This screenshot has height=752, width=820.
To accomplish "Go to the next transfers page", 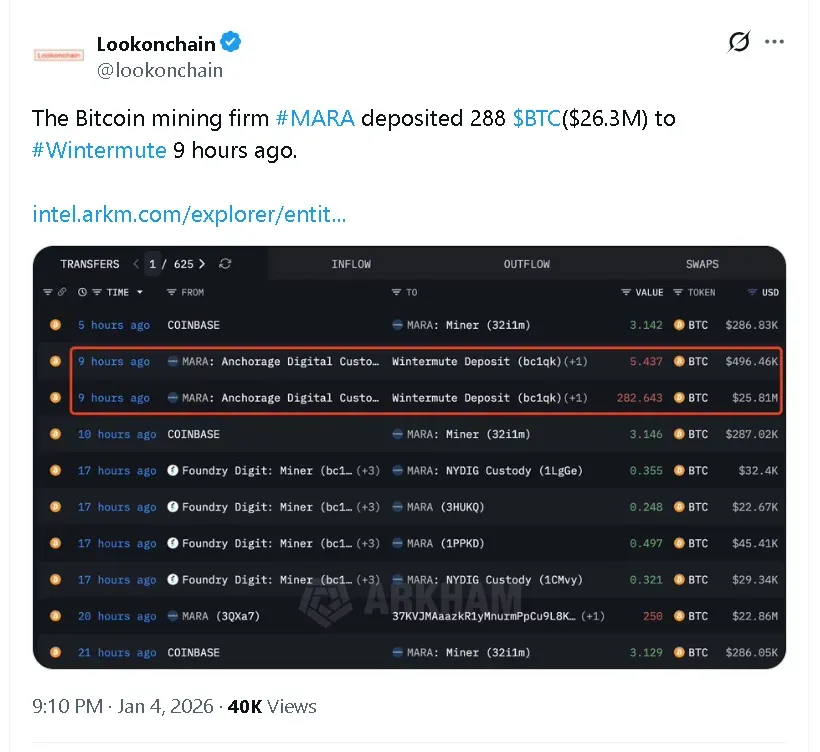I will coord(203,264).
